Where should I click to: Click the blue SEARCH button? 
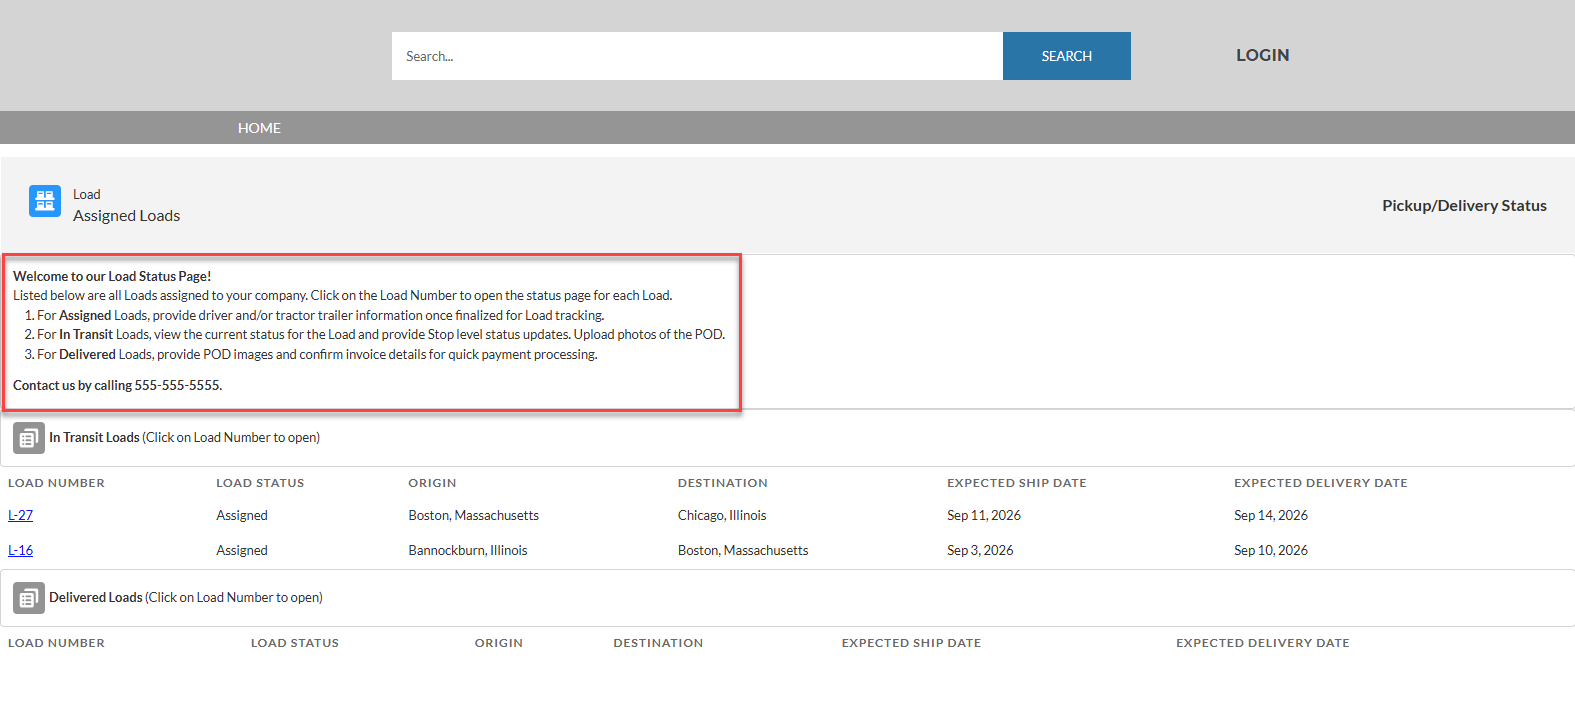(x=1067, y=56)
